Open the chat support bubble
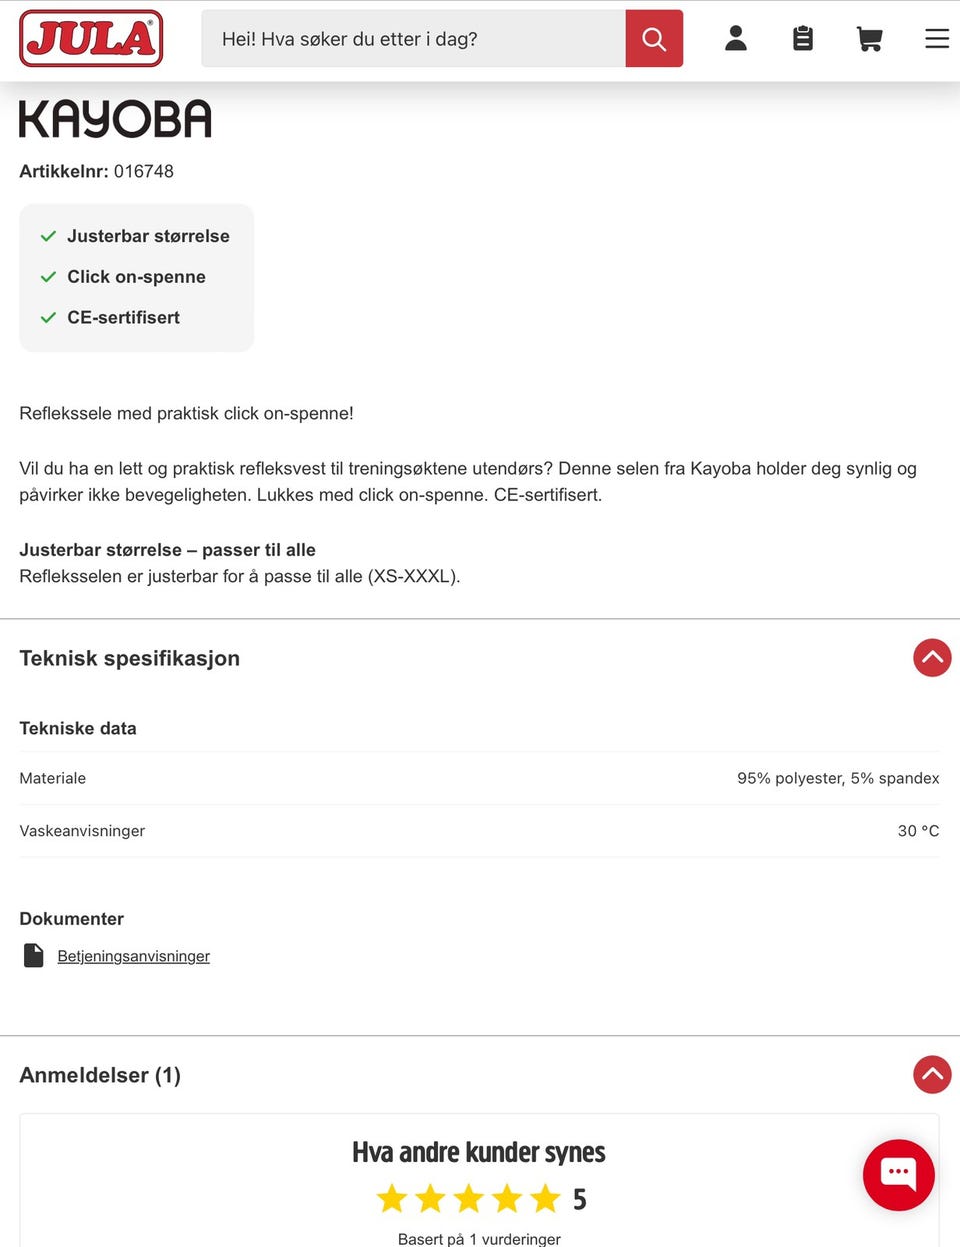Image resolution: width=960 pixels, height=1247 pixels. tap(898, 1175)
